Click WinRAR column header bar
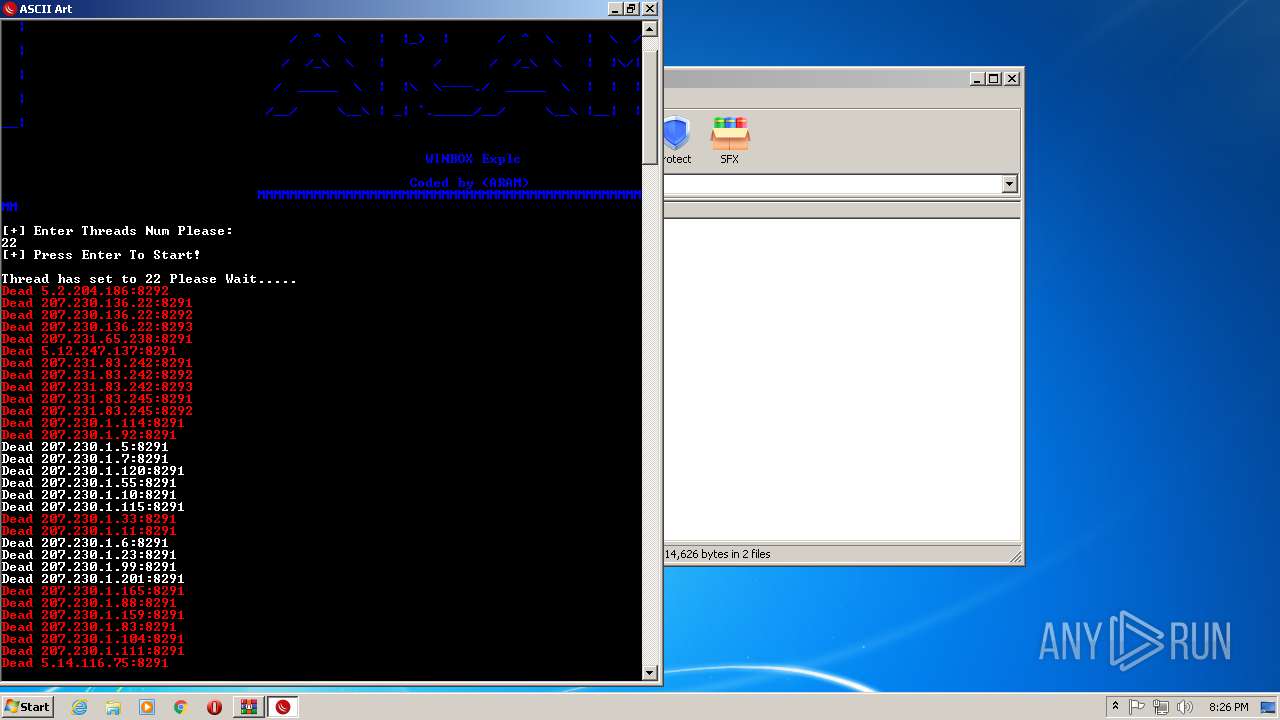 (841, 210)
